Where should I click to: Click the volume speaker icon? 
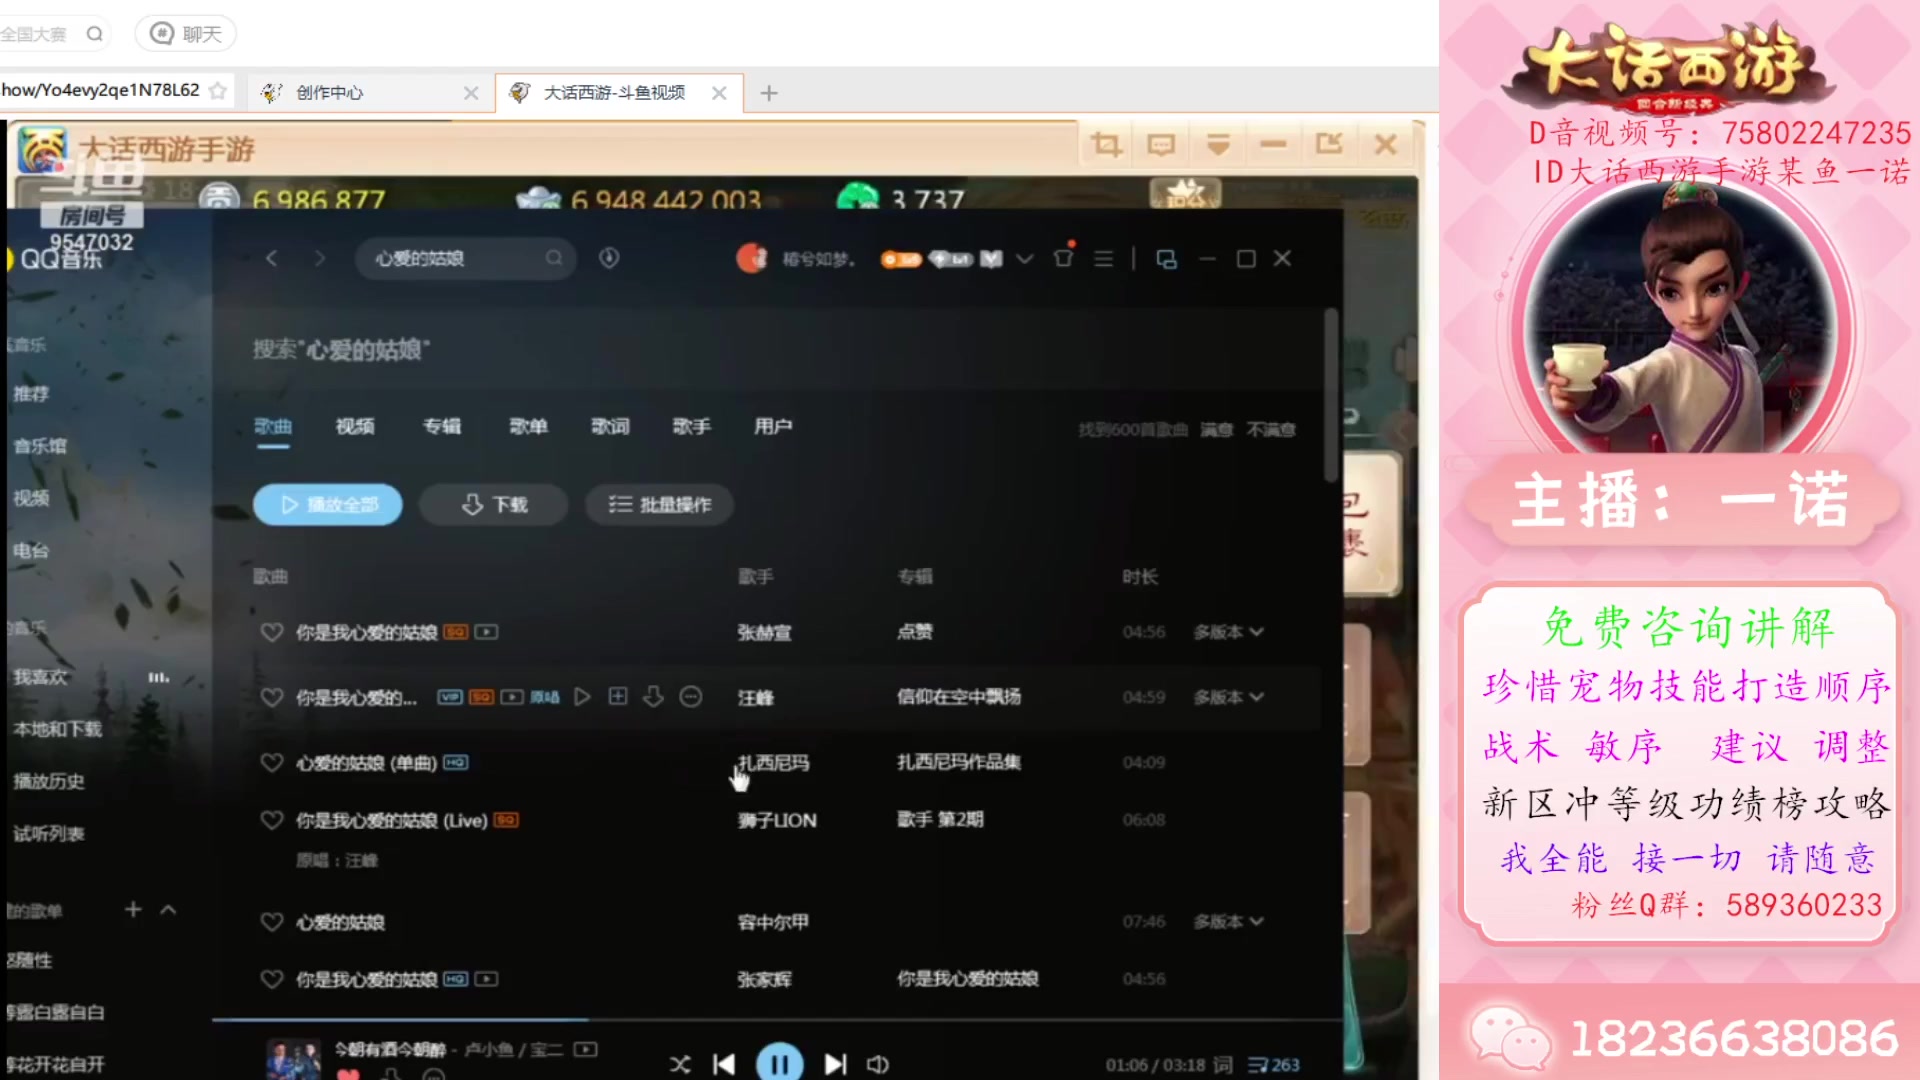tap(878, 1064)
